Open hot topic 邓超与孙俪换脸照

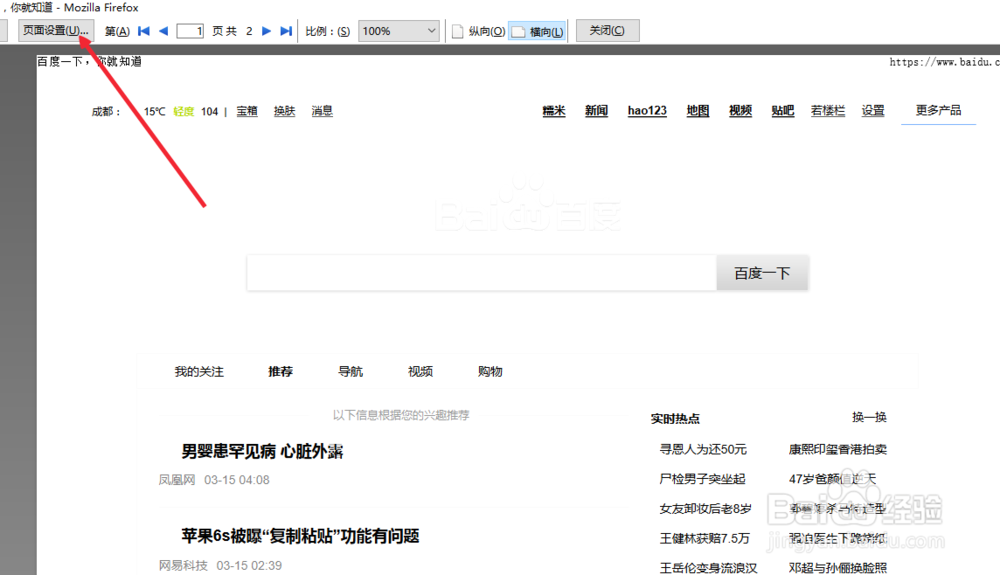click(x=838, y=568)
